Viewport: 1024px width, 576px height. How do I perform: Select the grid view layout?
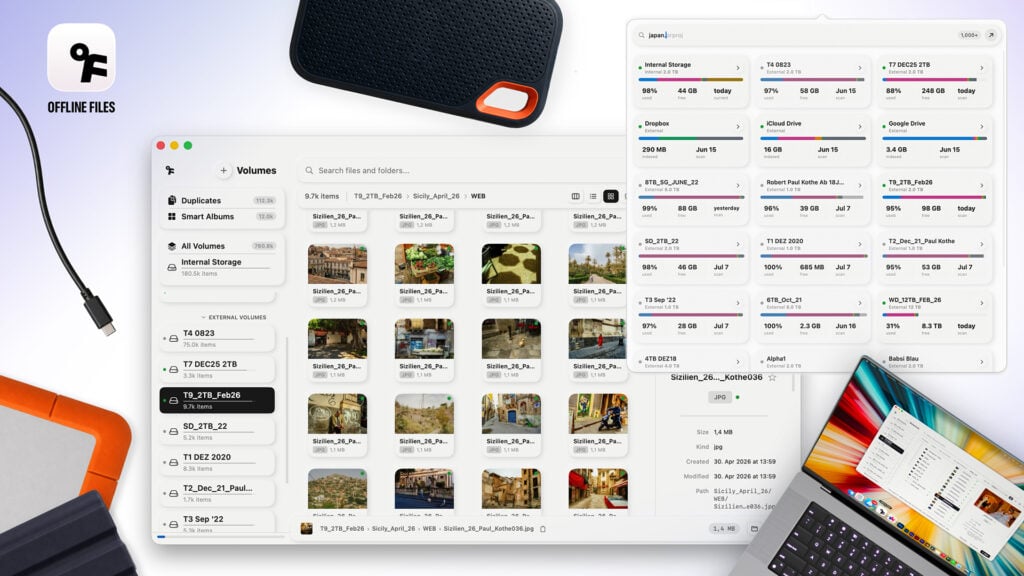[611, 196]
